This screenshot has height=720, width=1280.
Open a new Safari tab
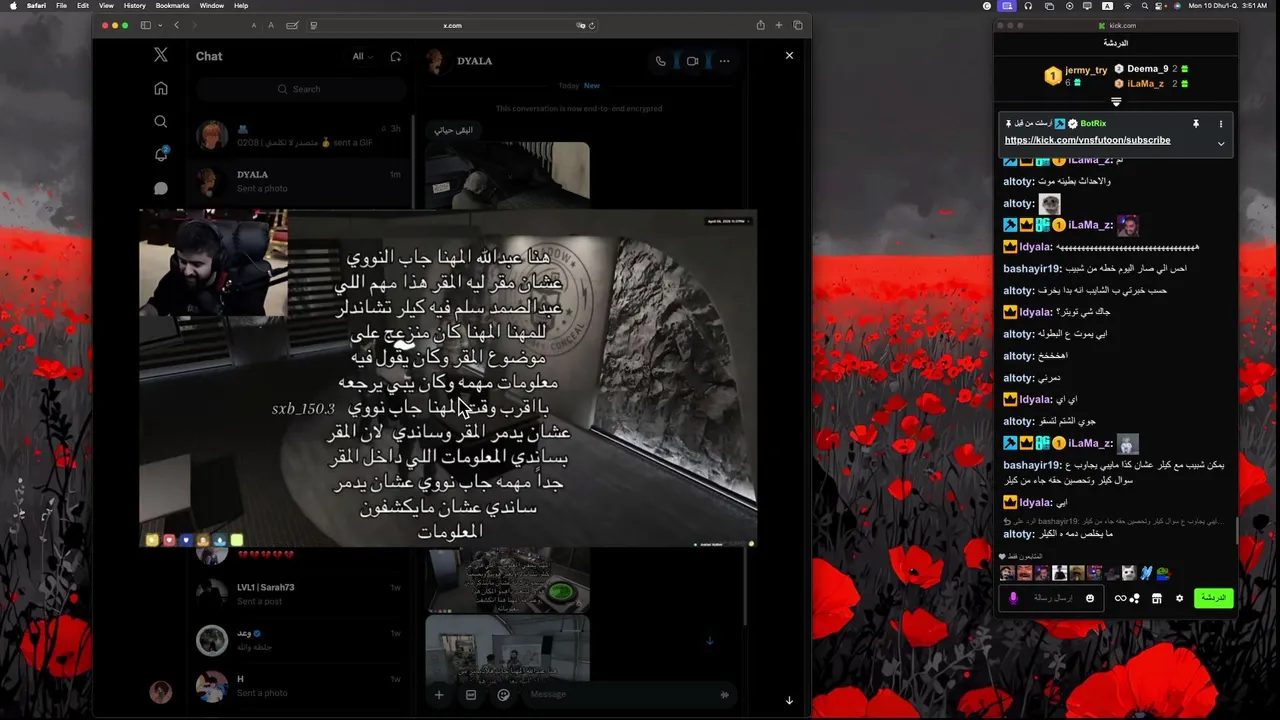(778, 25)
